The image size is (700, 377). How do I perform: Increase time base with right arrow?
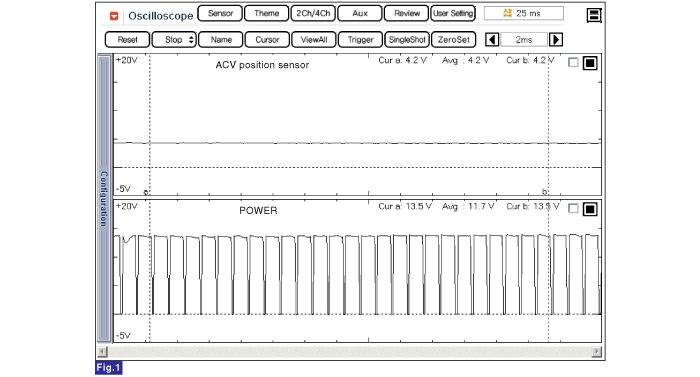pos(556,40)
